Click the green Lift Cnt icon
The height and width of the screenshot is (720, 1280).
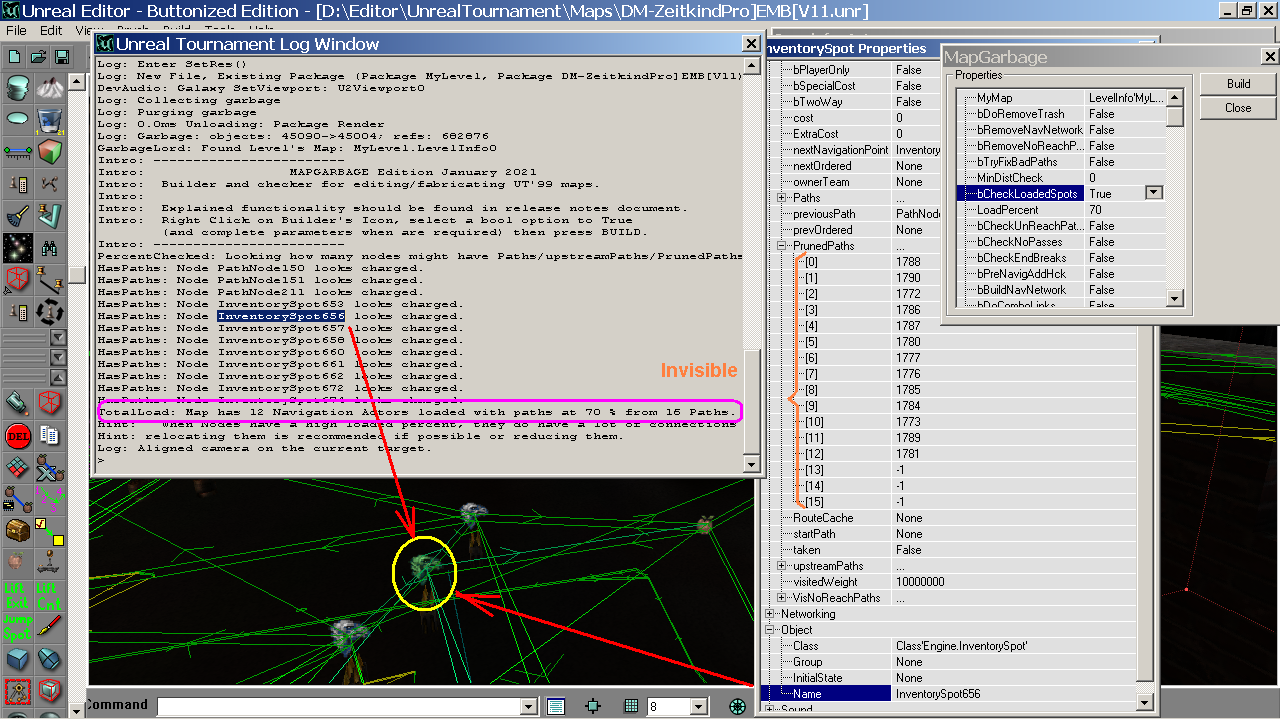tap(49, 595)
